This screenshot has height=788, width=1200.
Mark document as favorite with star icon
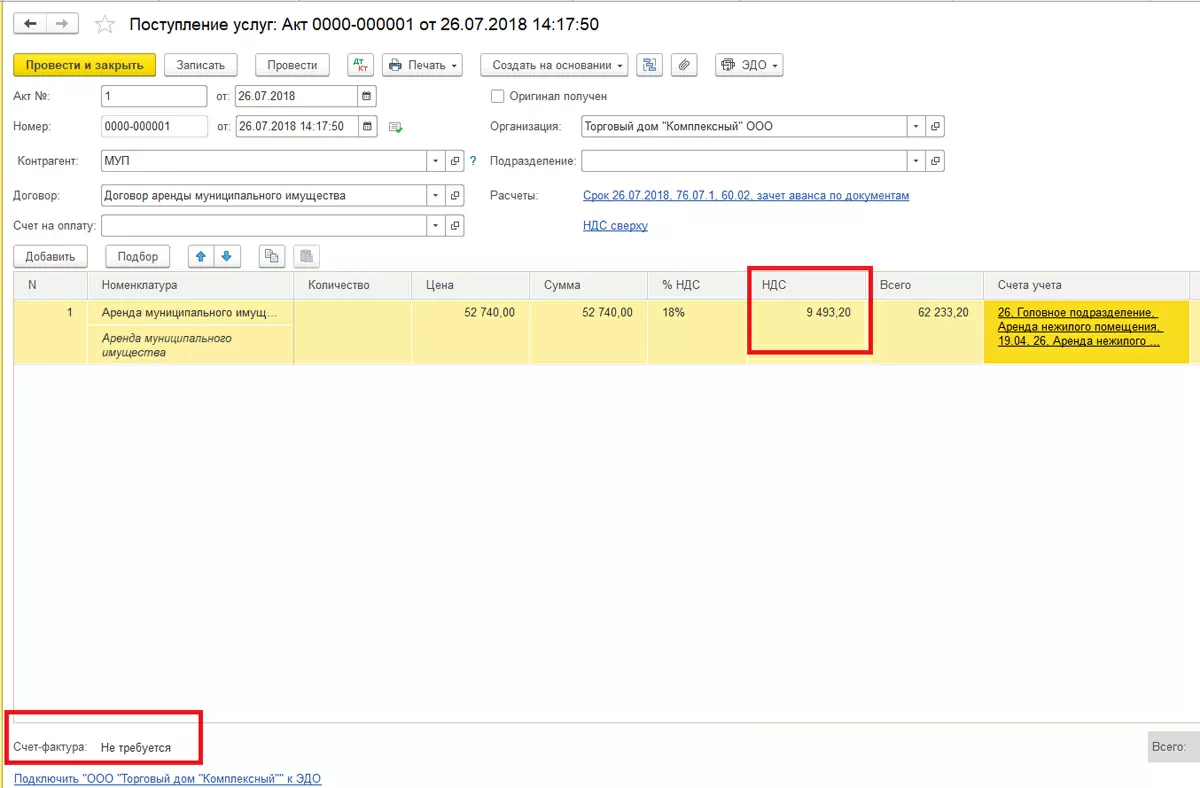pos(104,24)
